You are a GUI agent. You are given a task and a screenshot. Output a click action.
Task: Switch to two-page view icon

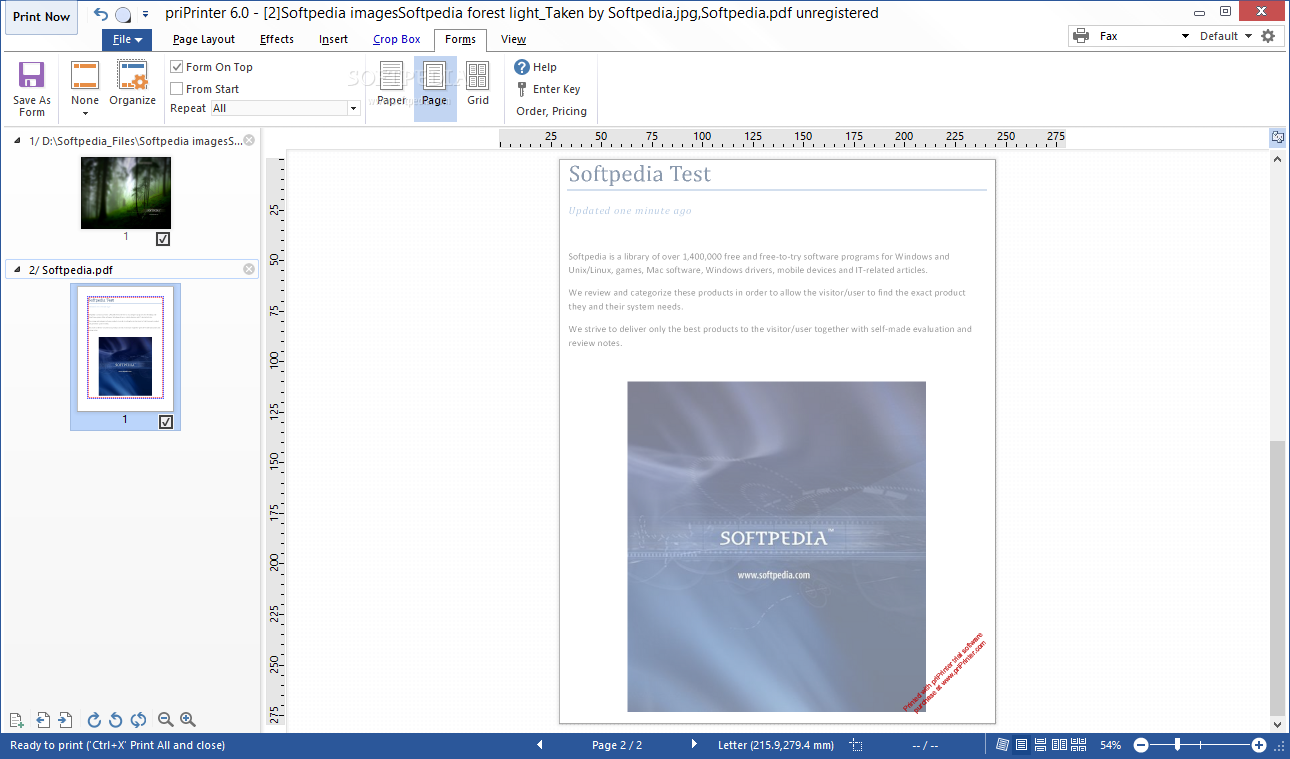pos(1060,745)
